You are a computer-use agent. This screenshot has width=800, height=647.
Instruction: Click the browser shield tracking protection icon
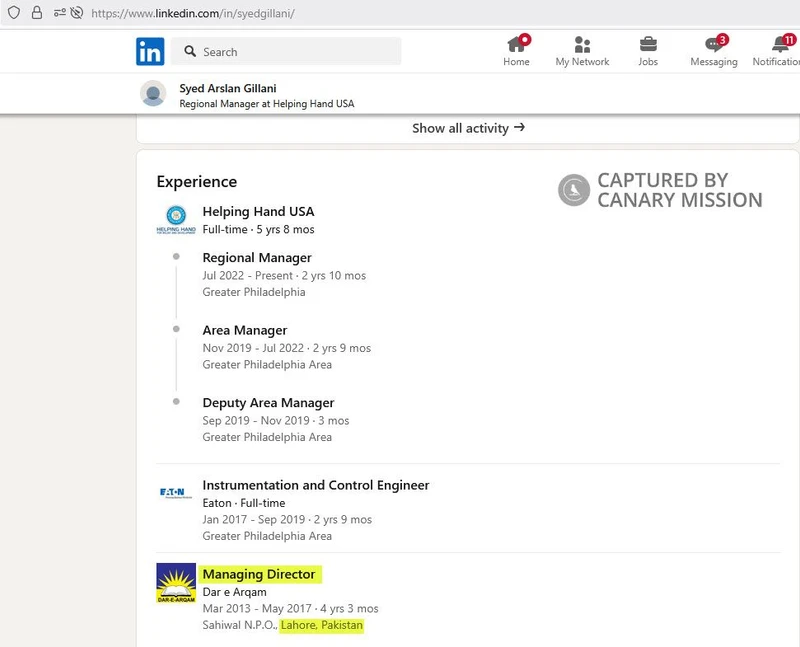[14, 13]
